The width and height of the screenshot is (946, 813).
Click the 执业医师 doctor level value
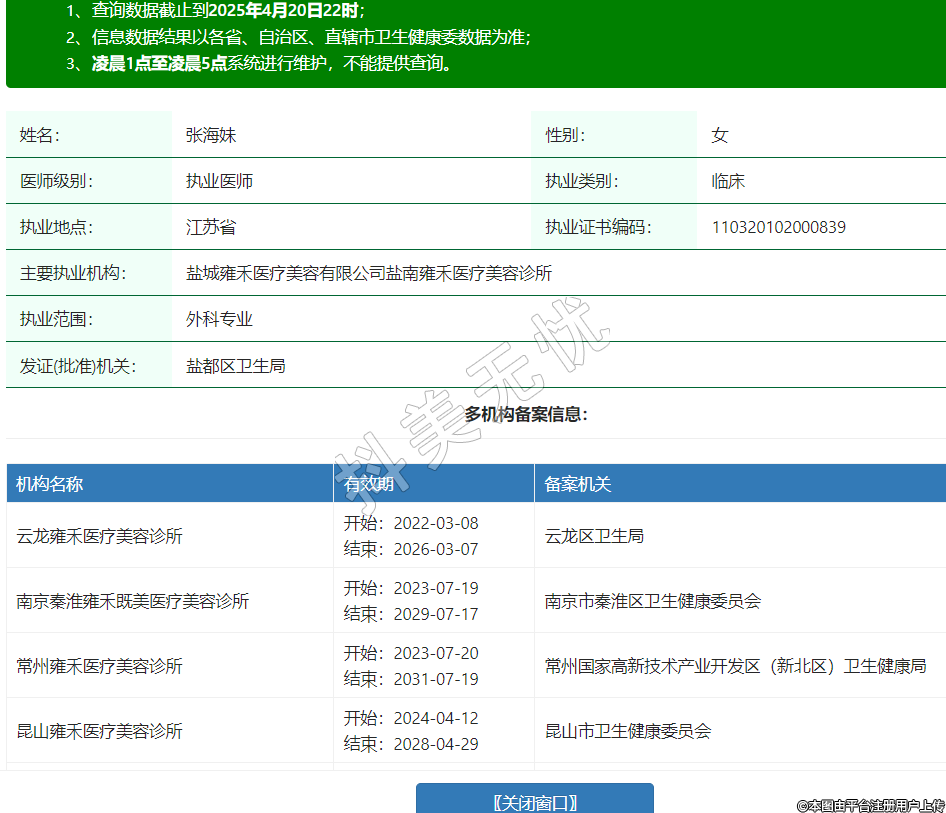[219, 181]
